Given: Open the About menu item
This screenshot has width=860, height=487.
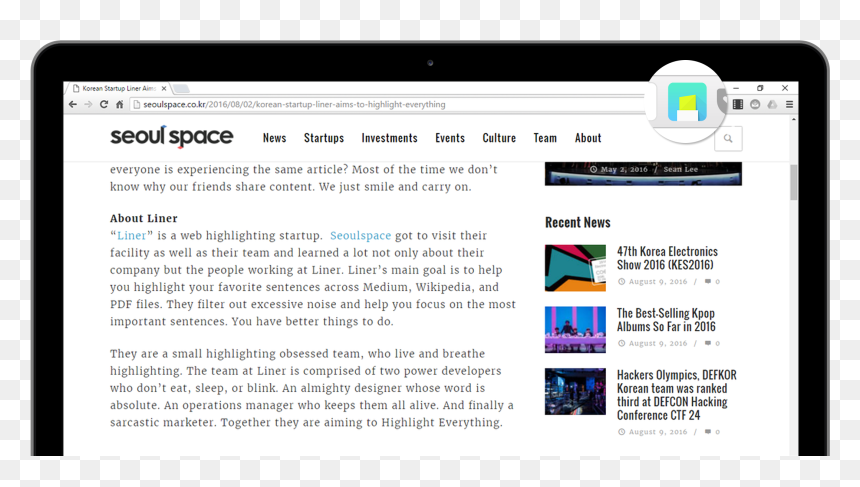Looking at the screenshot, I should (x=588, y=138).
